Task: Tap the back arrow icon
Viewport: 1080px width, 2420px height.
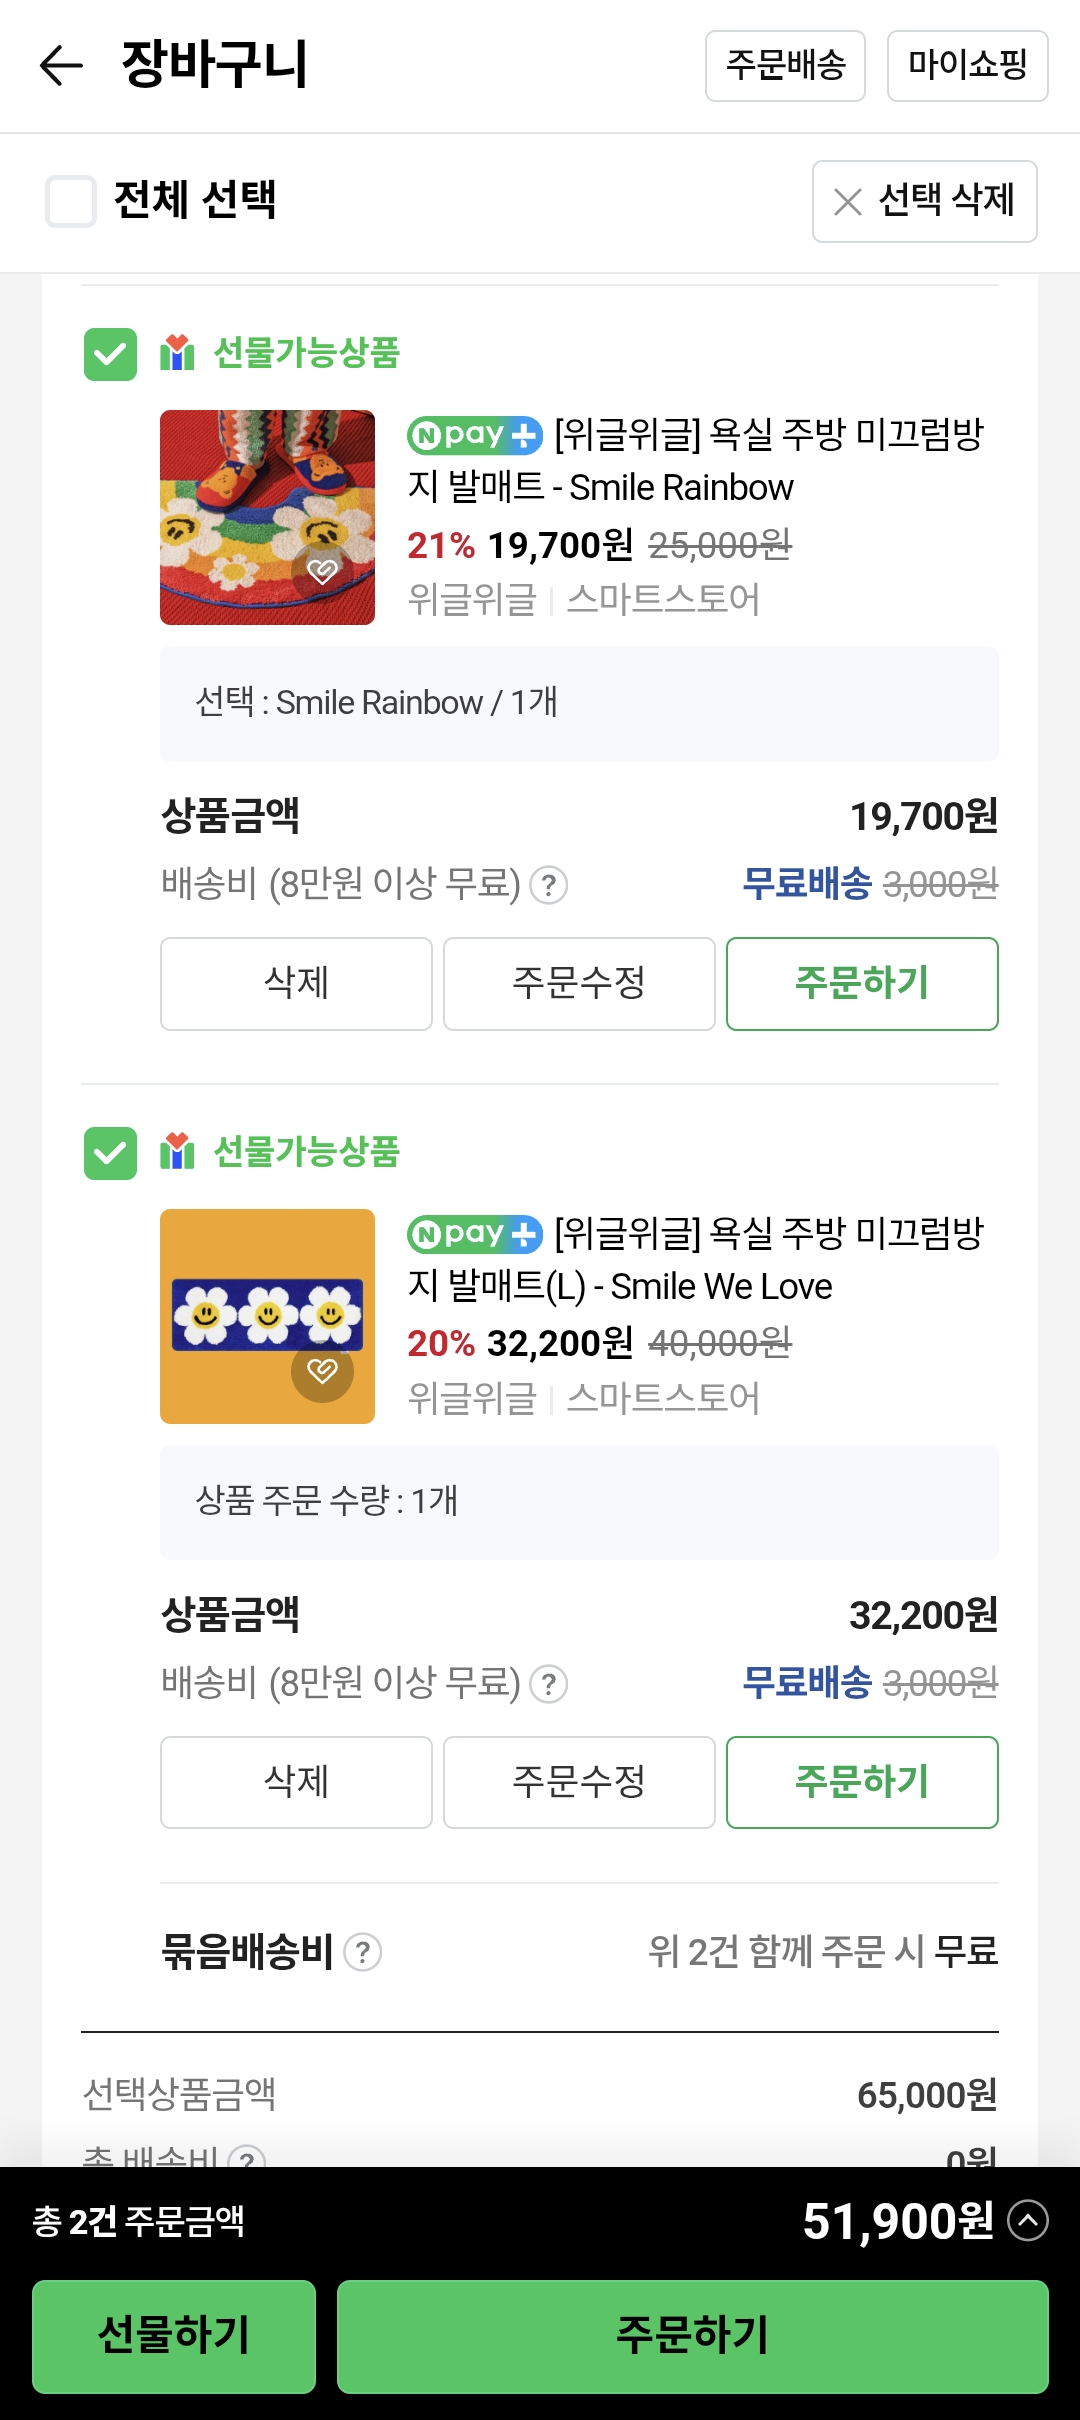Action: point(60,66)
